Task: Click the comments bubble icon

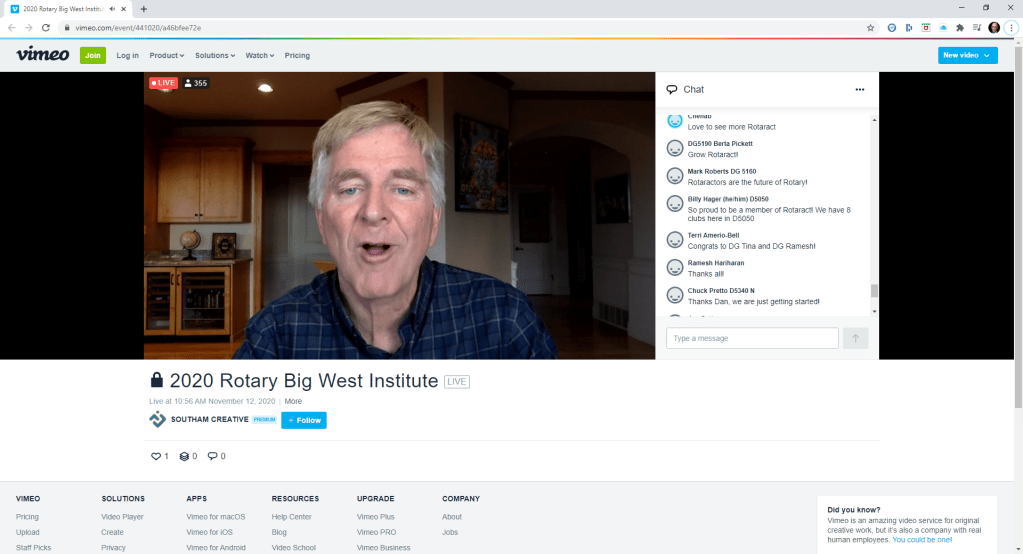Action: 212,456
